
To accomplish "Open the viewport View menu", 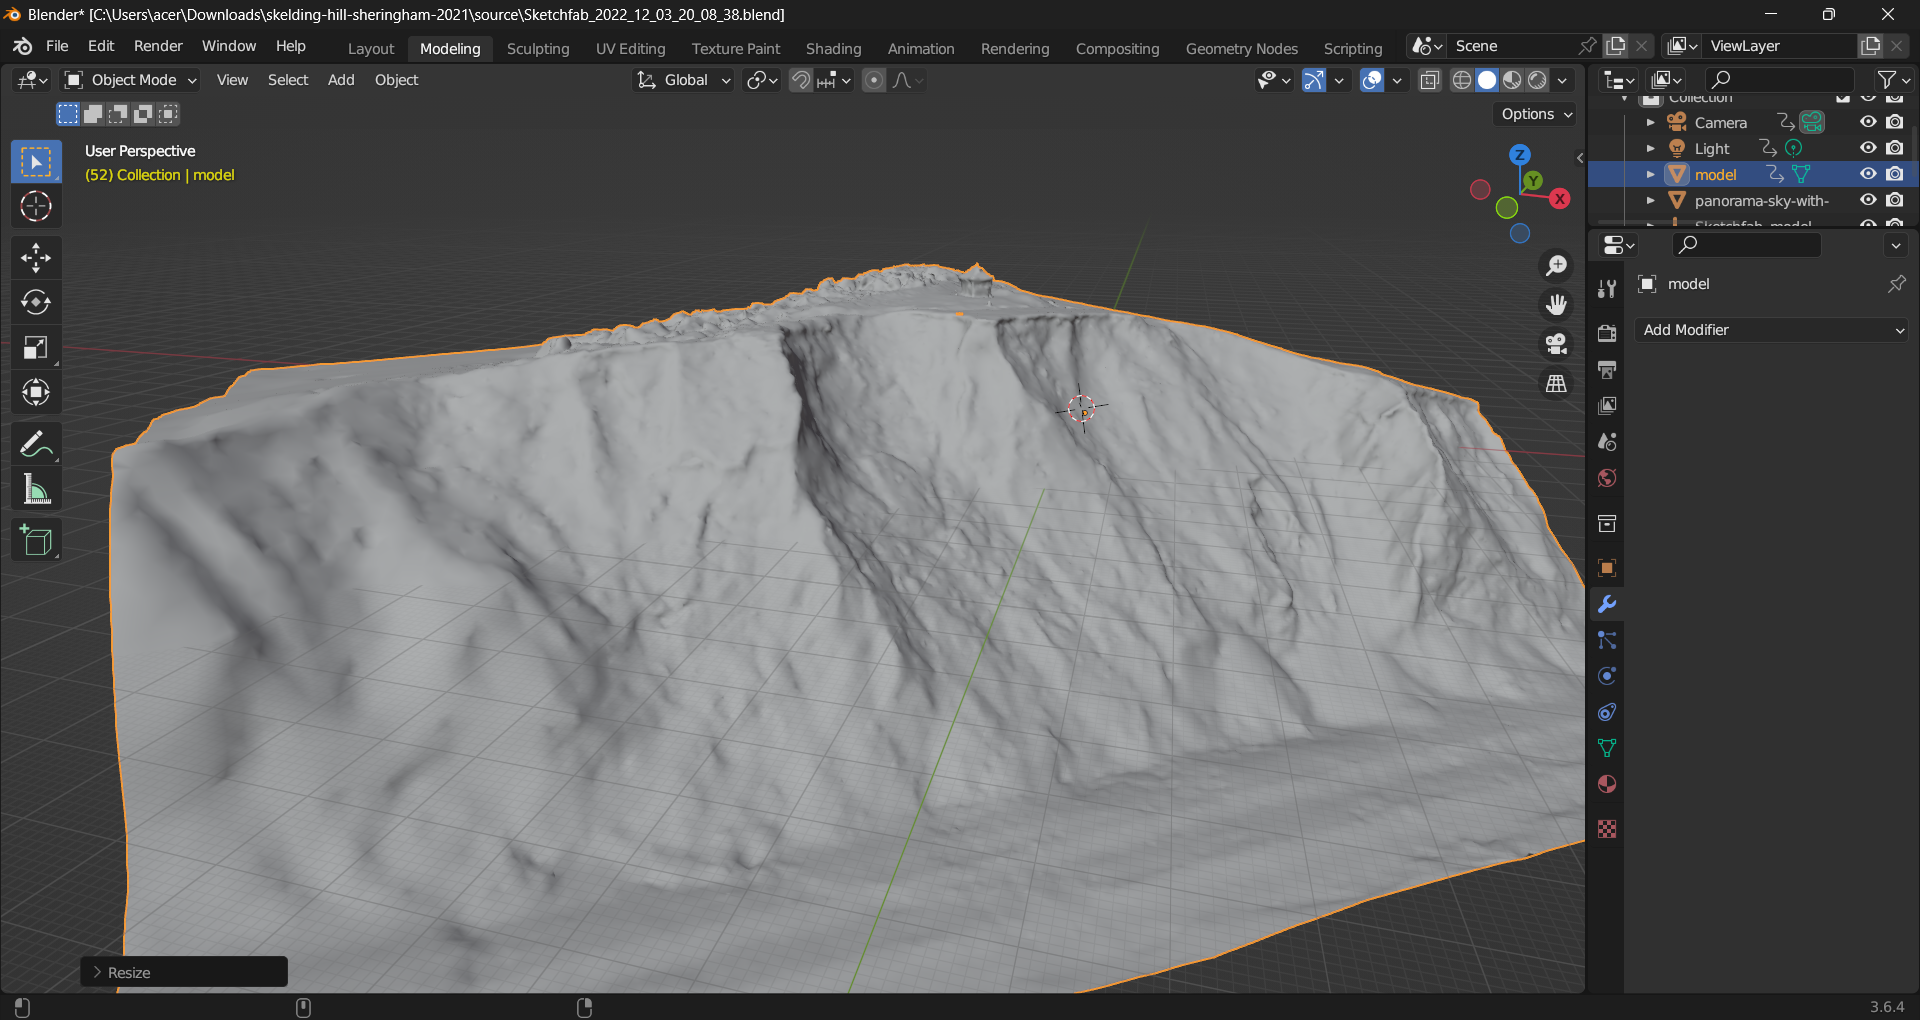I will 232,80.
